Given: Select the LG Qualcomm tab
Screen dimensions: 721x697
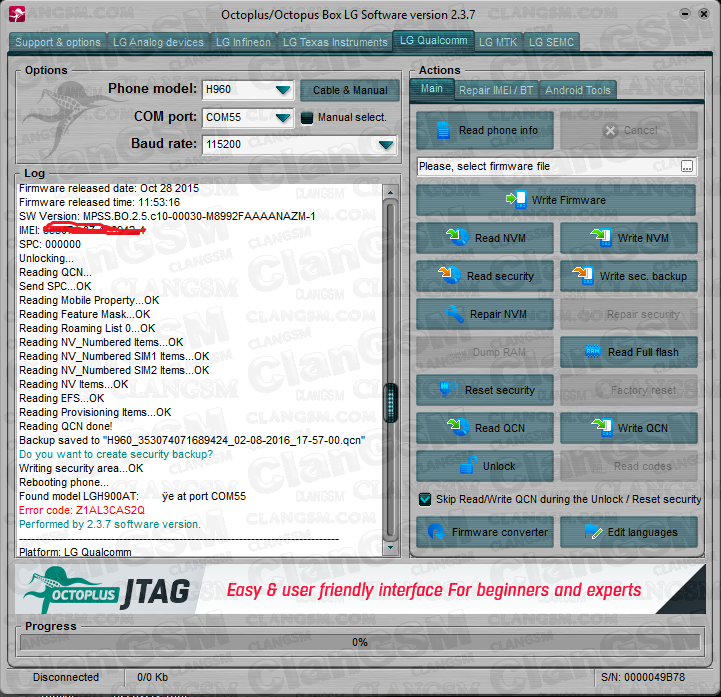Looking at the screenshot, I should point(433,41).
